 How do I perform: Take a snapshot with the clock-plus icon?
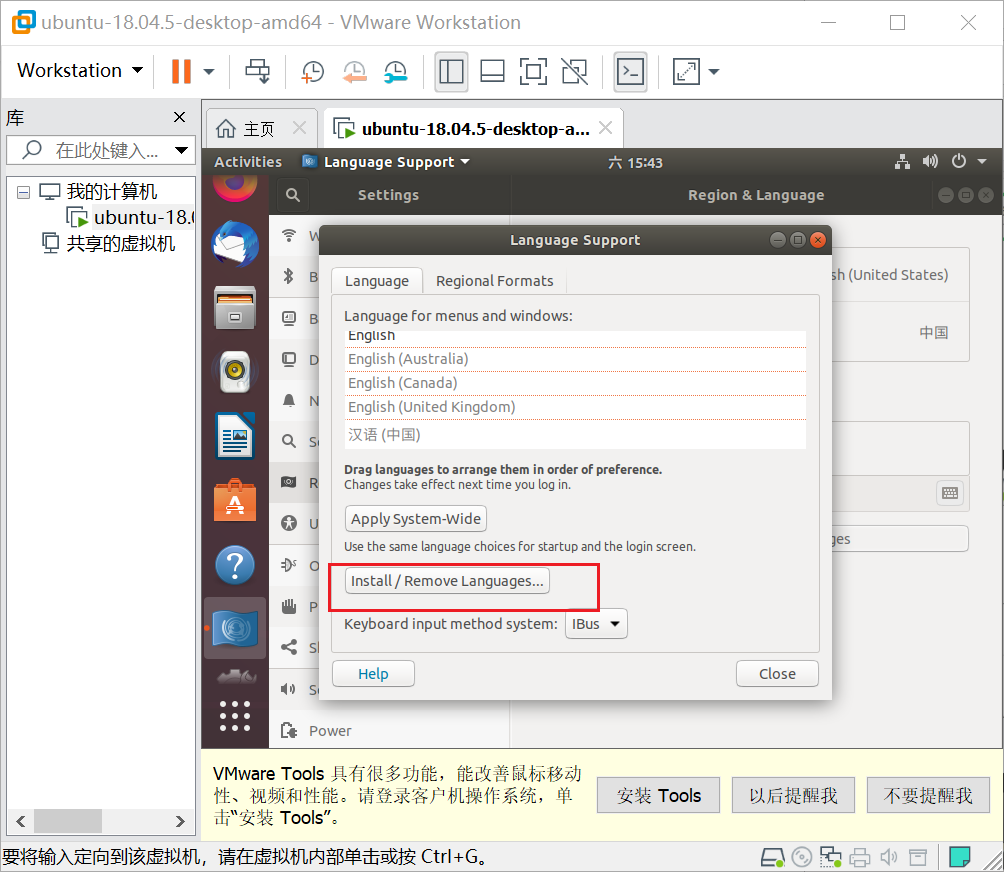[312, 71]
